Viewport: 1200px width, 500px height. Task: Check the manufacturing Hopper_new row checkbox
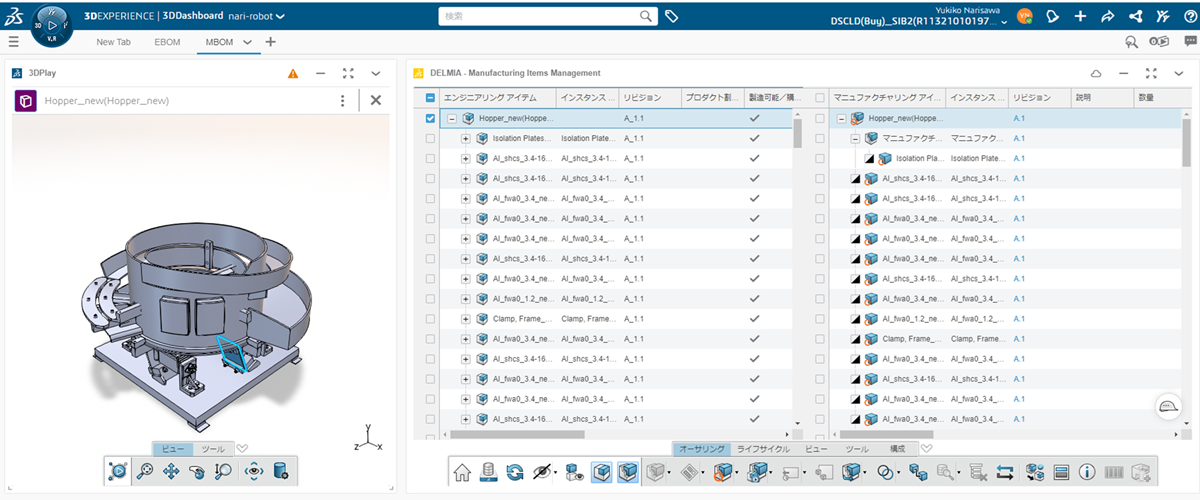820,118
